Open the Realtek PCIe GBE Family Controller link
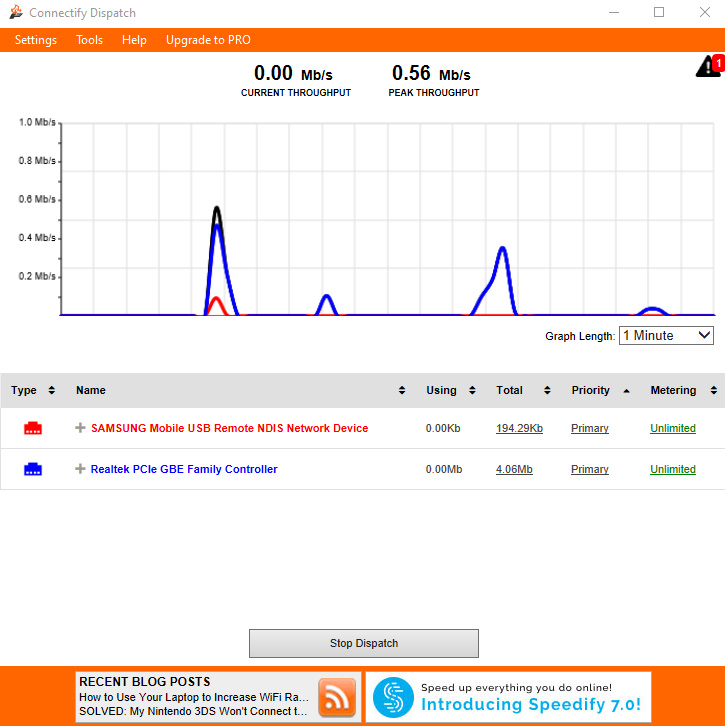Screen dimensions: 725x726 point(184,469)
